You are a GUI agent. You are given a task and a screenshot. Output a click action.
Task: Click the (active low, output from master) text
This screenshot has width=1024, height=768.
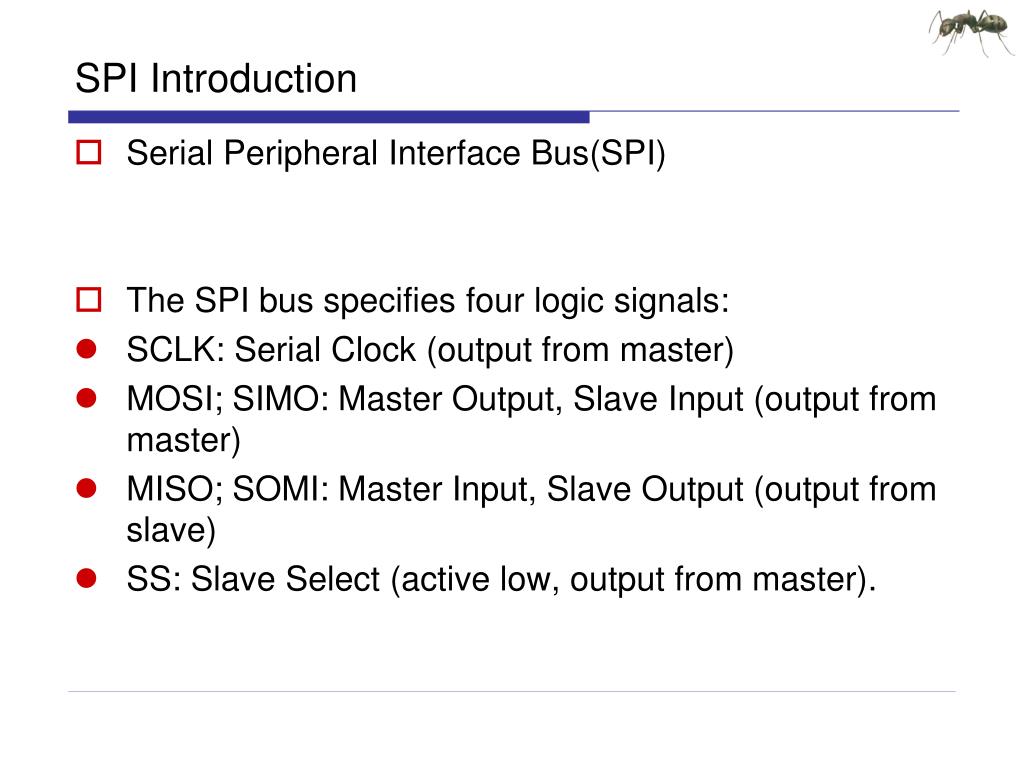(x=633, y=580)
